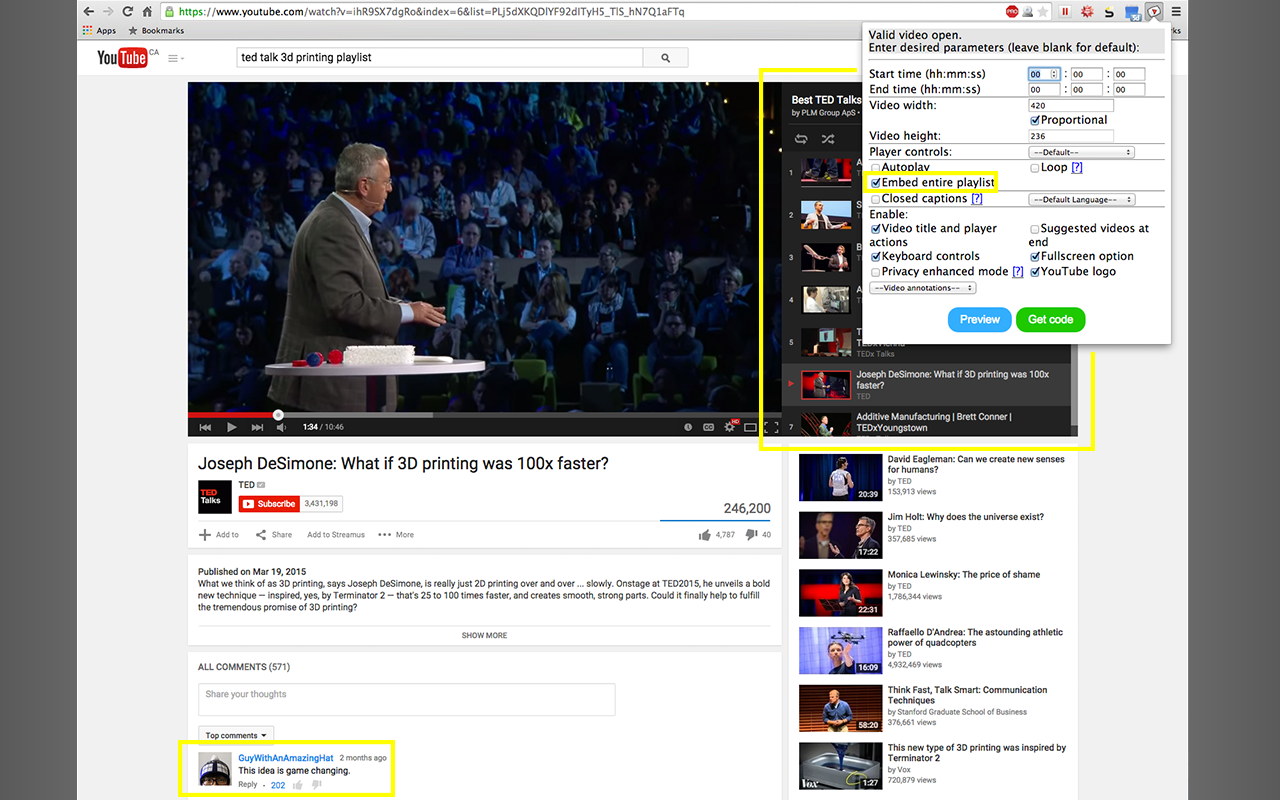Reply to the game changing comment
Screen dimensions: 1280x800
(248, 785)
